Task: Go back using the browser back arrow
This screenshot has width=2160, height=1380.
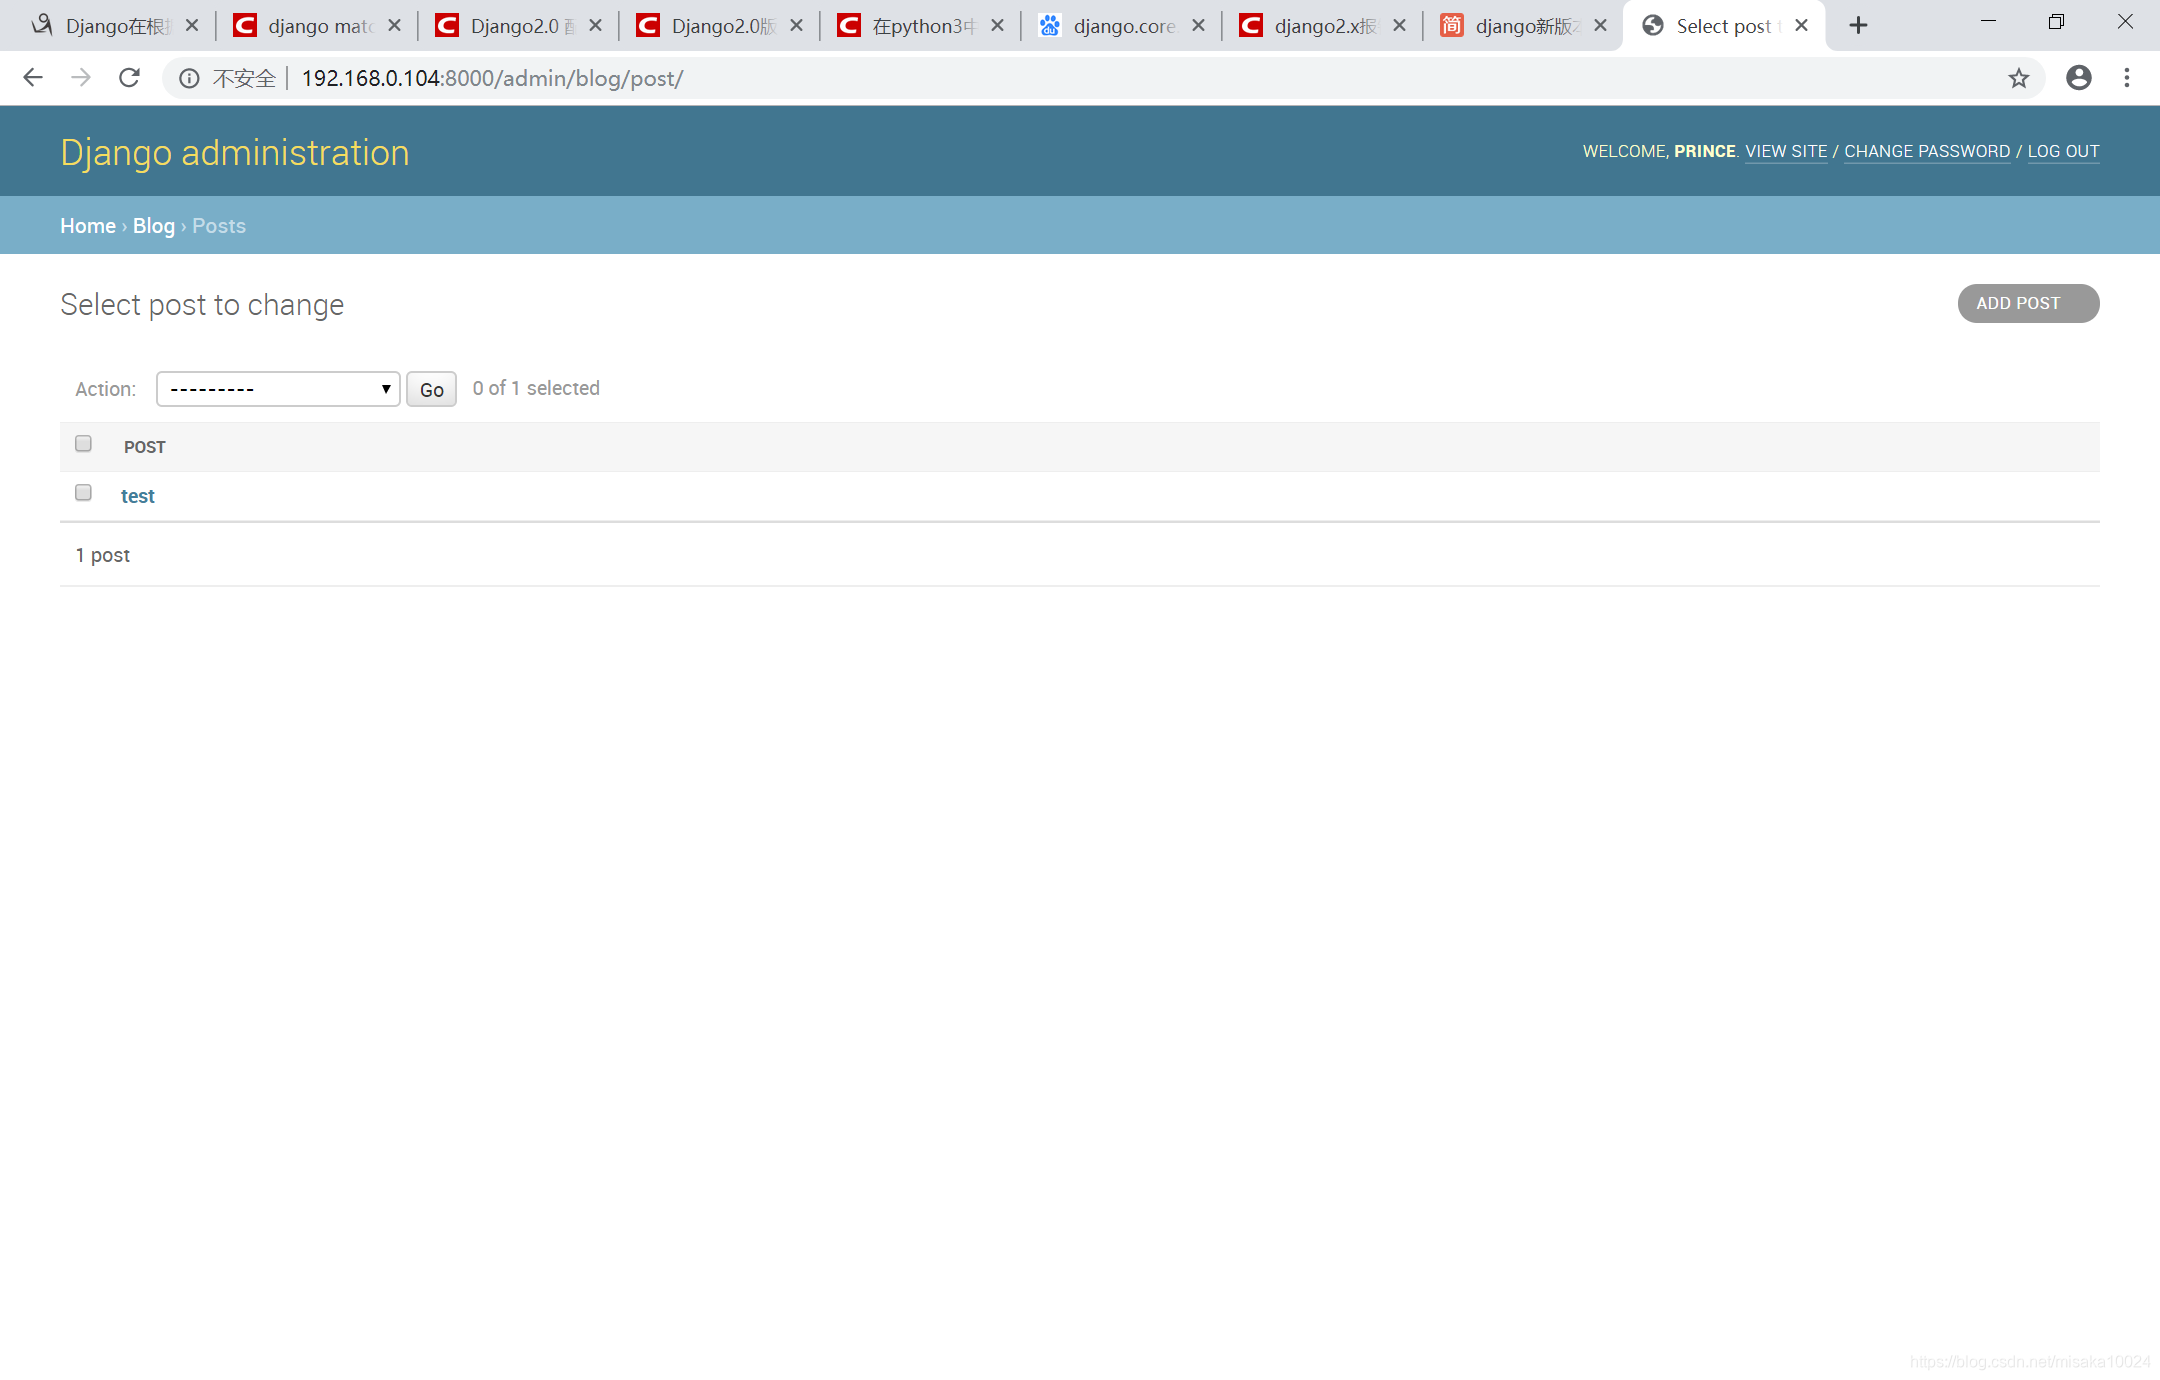Action: pos(33,78)
